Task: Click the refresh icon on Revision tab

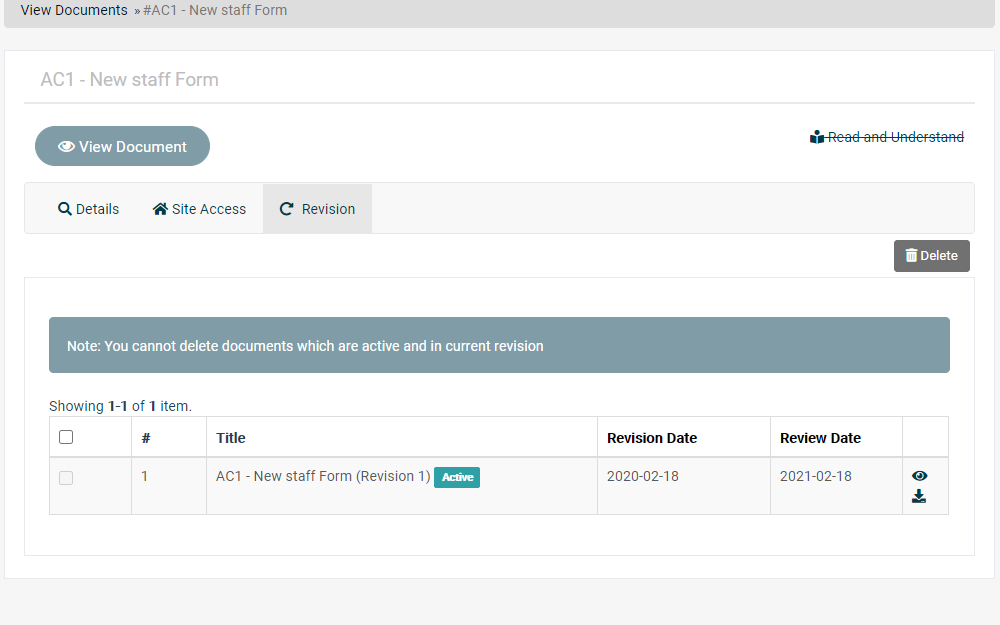Action: coord(287,209)
